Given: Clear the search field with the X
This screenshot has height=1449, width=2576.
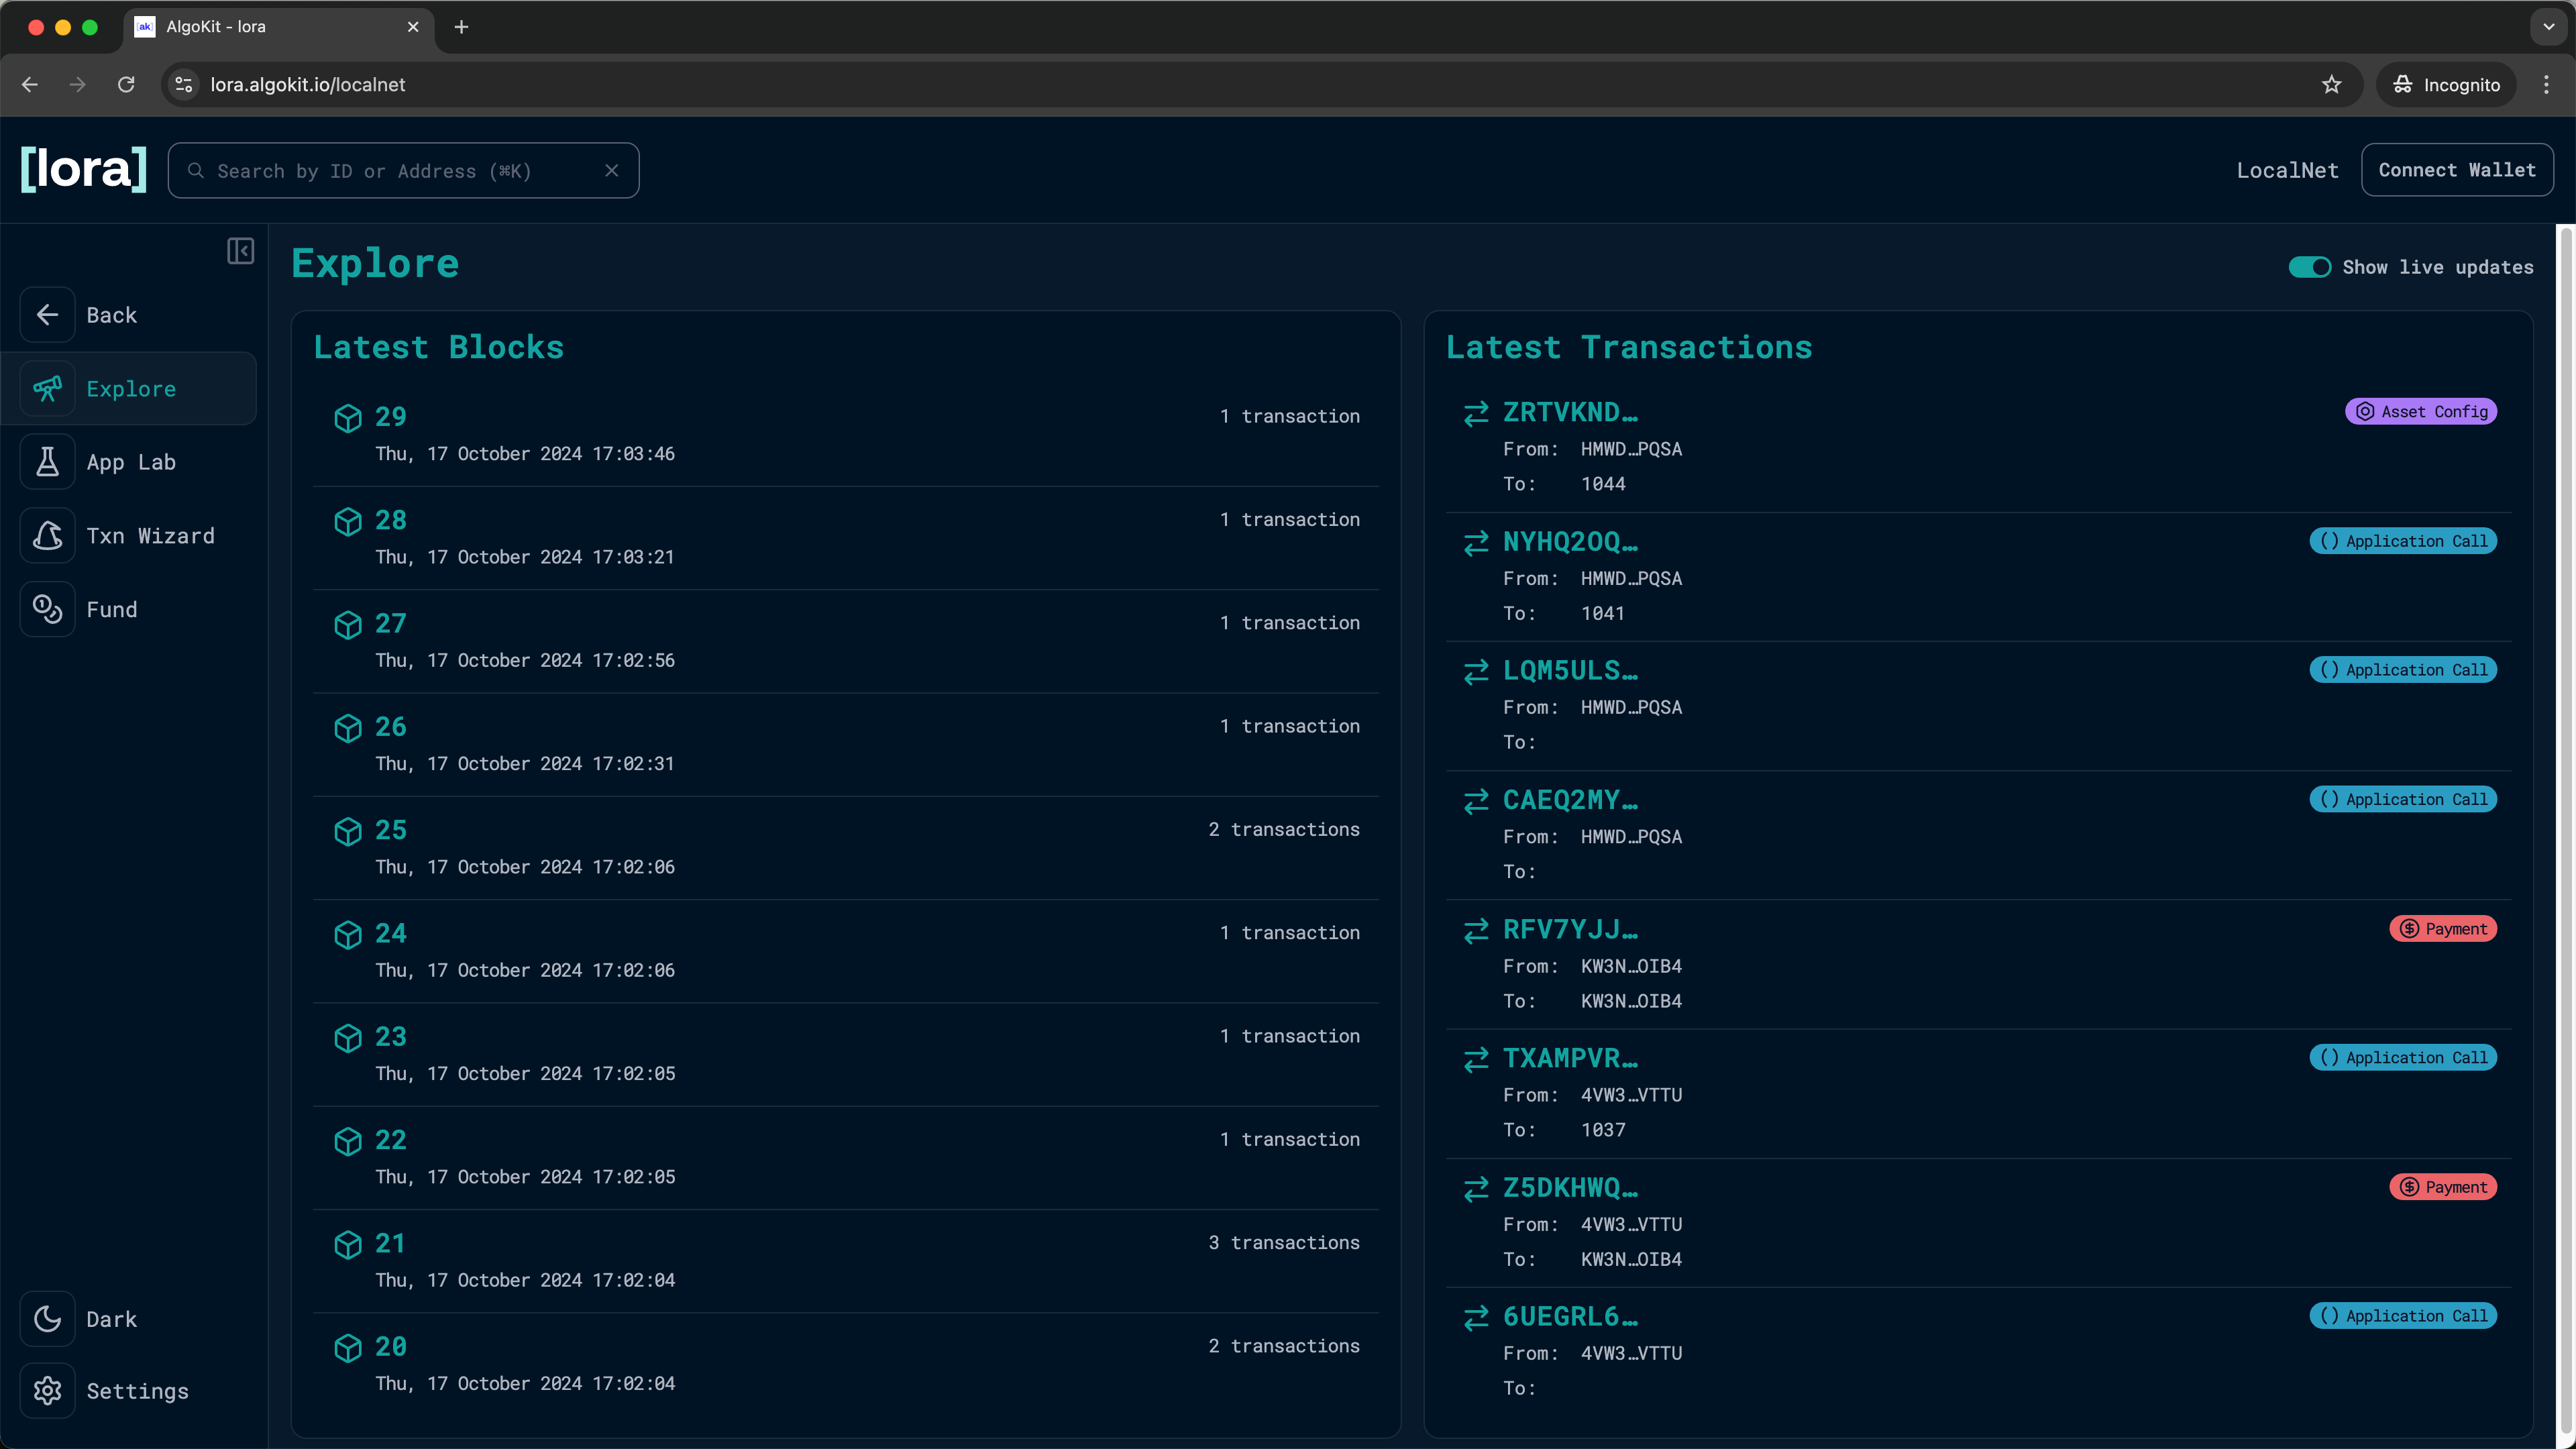Looking at the screenshot, I should (612, 171).
